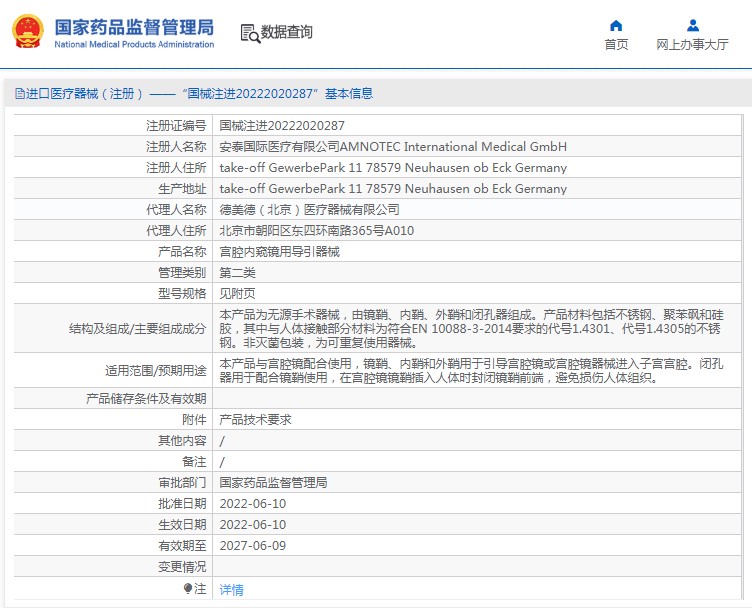Screen dimensions: 752x608
Task: Click the 有效期至 label
Action: pos(182,546)
